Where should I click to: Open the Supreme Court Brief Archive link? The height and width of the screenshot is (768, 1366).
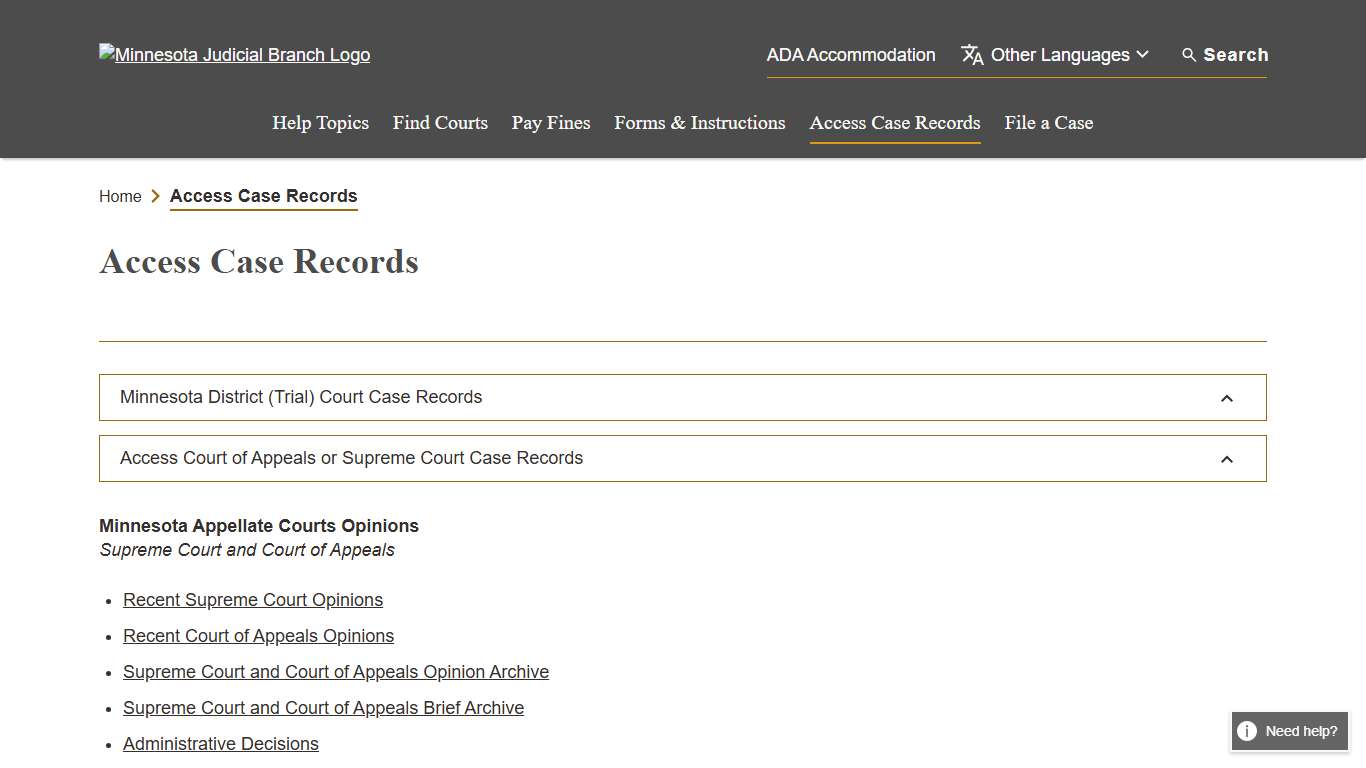point(323,707)
